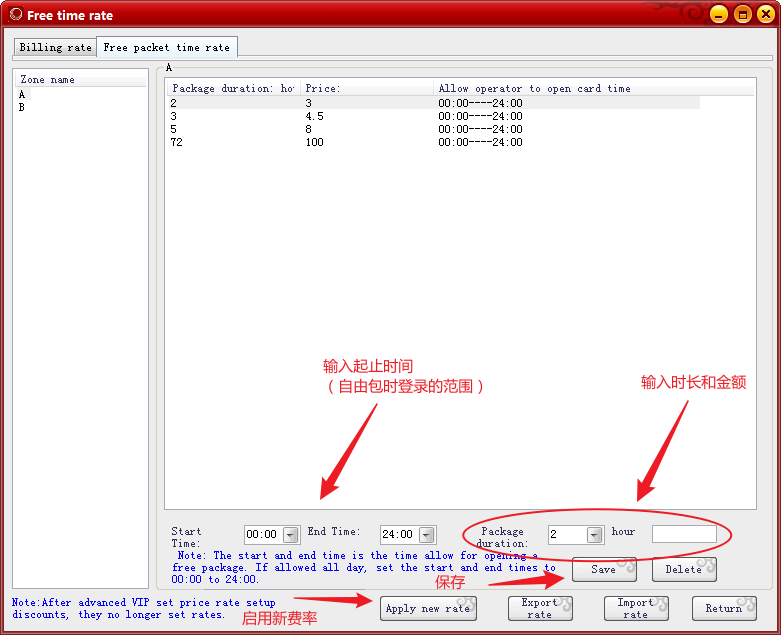The width and height of the screenshot is (781, 635).
Task: Close the Free time rate window
Action: (766, 14)
